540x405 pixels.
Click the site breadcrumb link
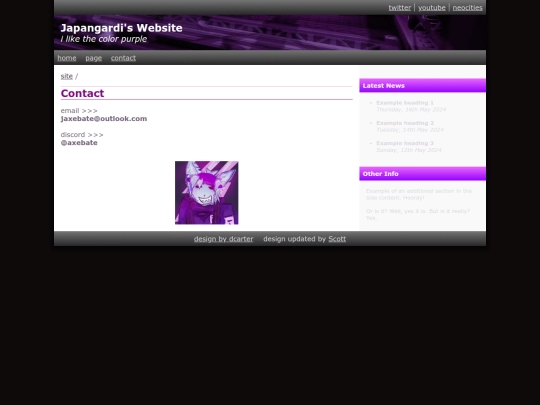tap(66, 76)
